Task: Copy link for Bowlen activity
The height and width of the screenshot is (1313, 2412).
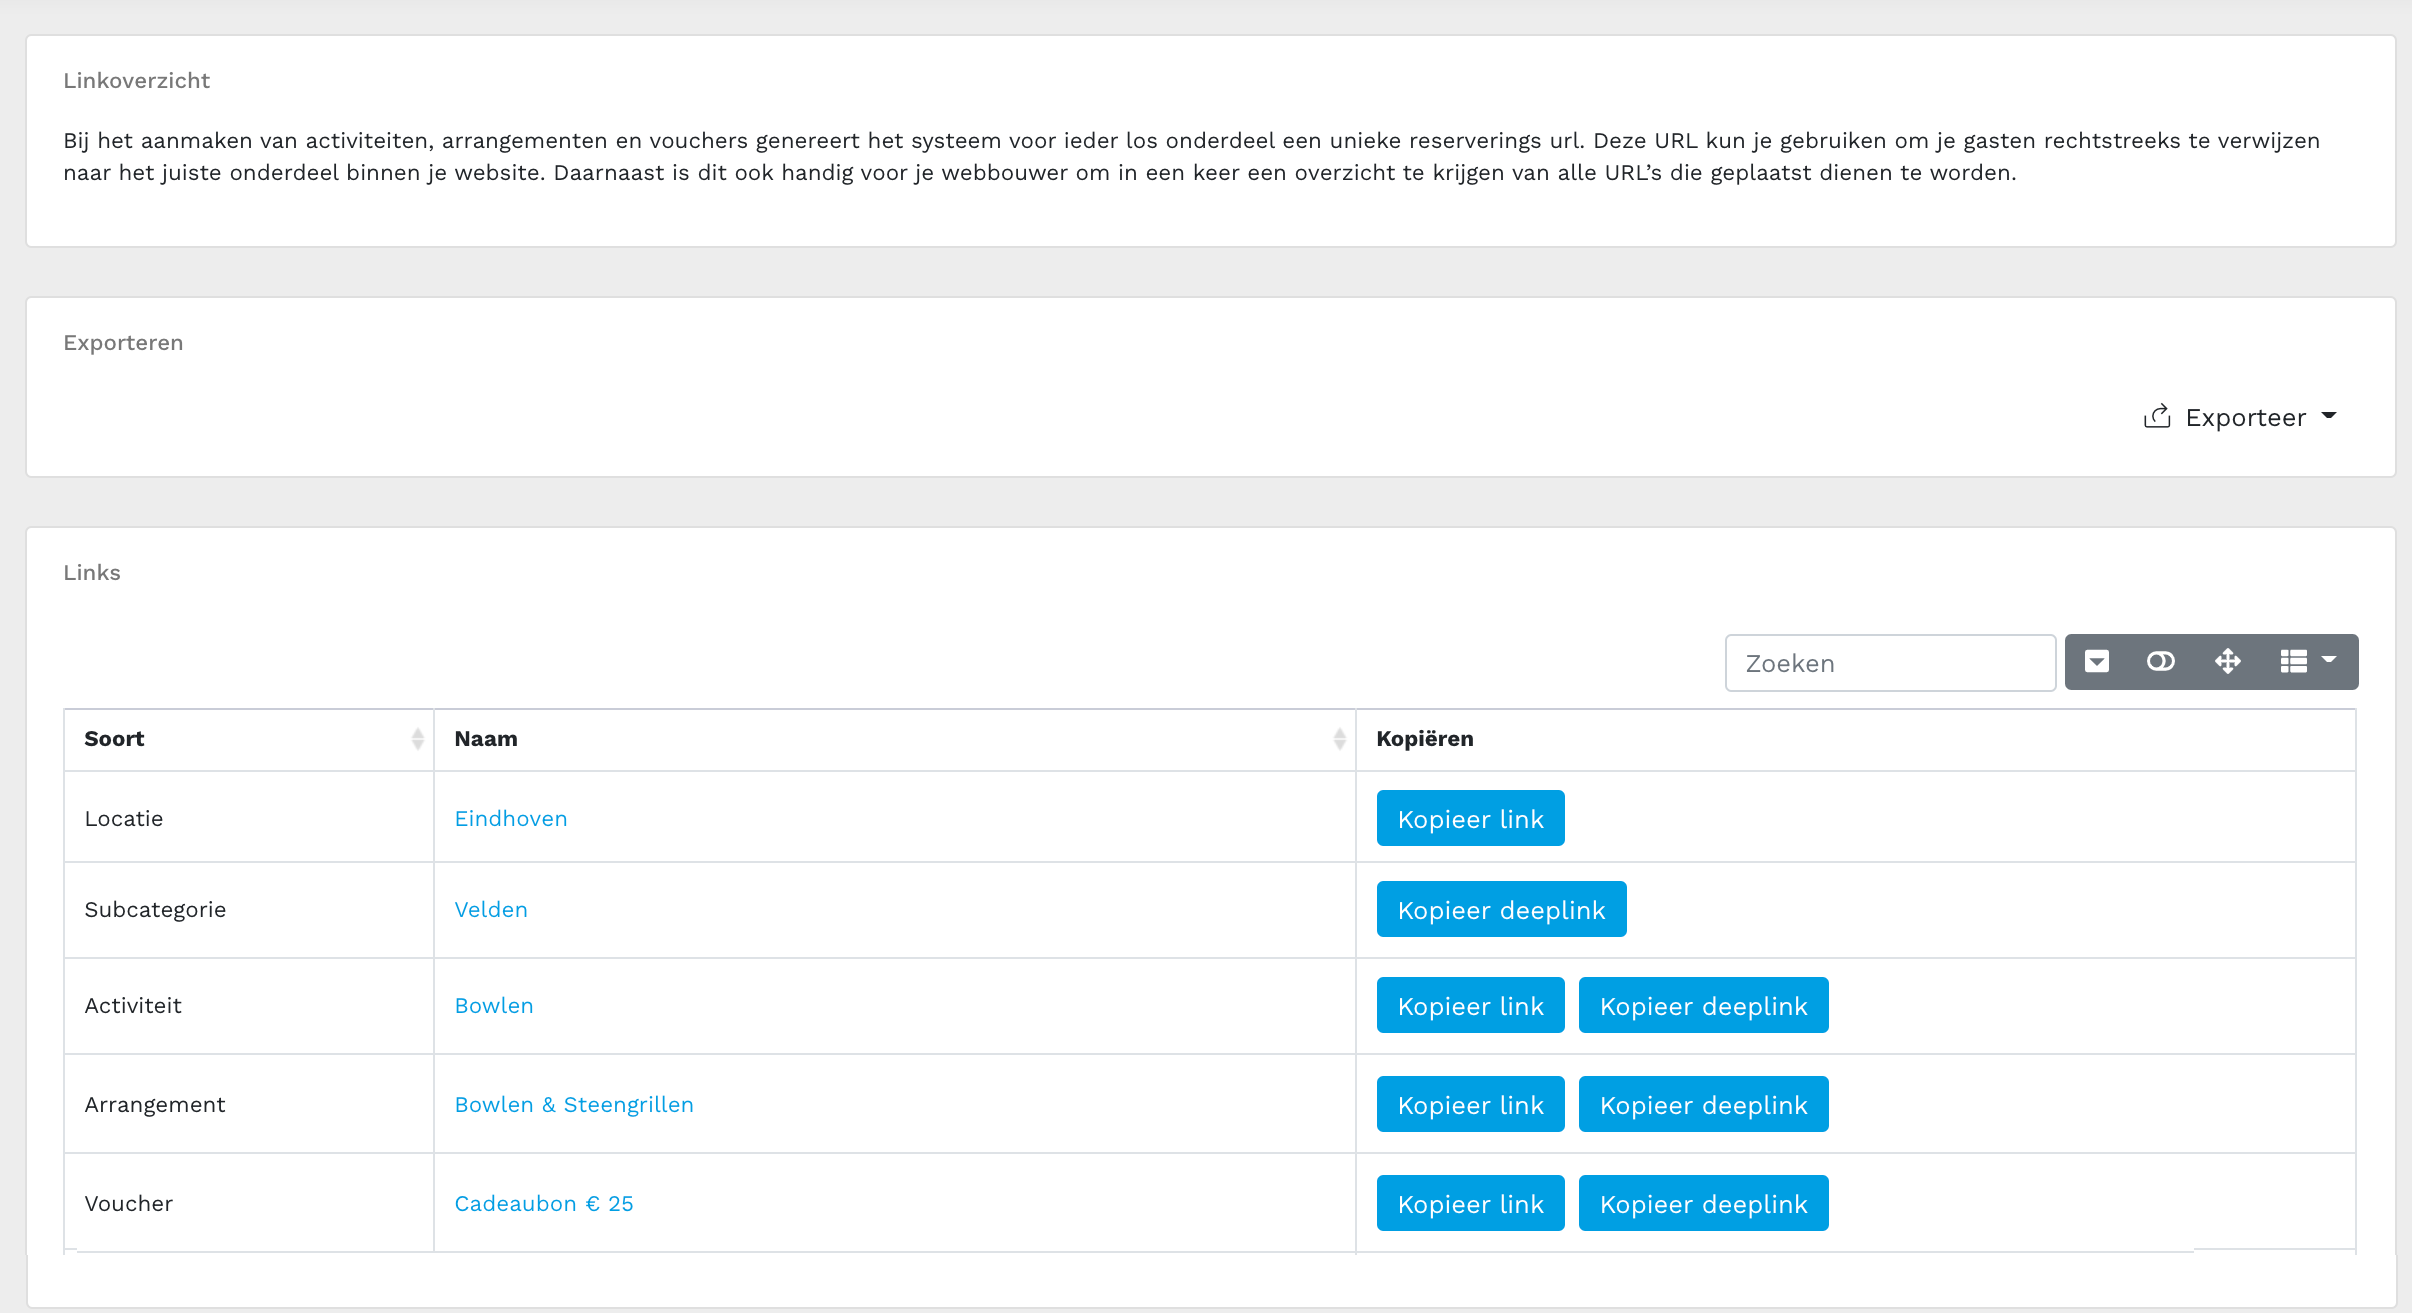Action: pos(1470,1006)
